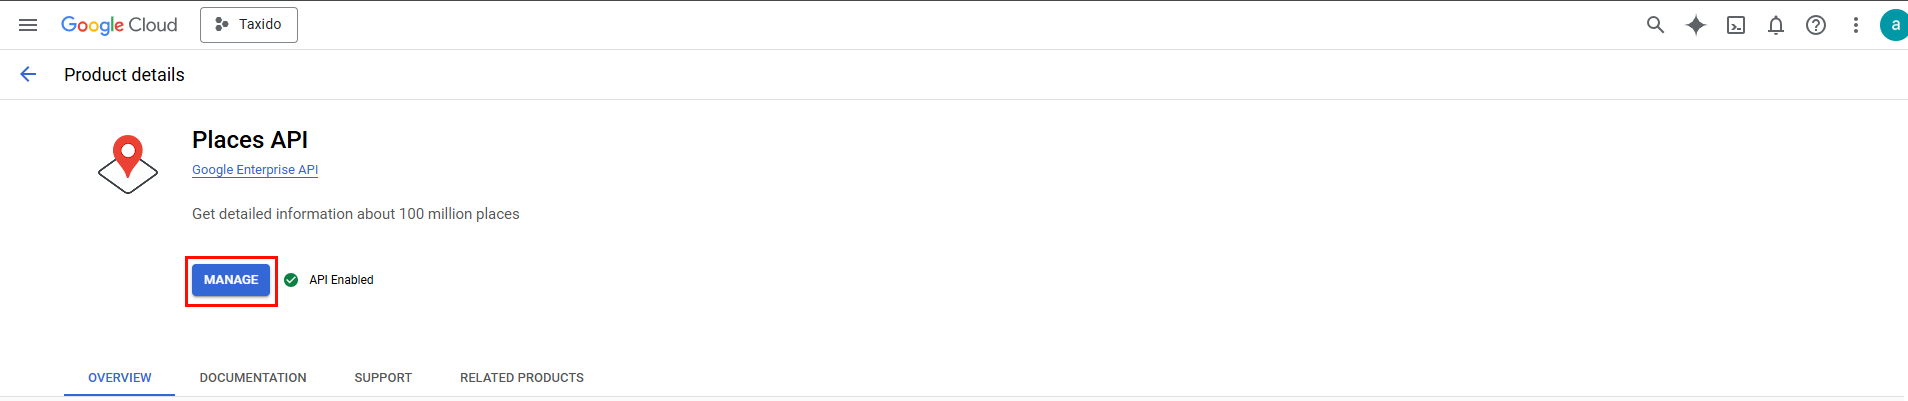The width and height of the screenshot is (1908, 401).
Task: Switch to the Documentation tab
Action: coord(253,378)
